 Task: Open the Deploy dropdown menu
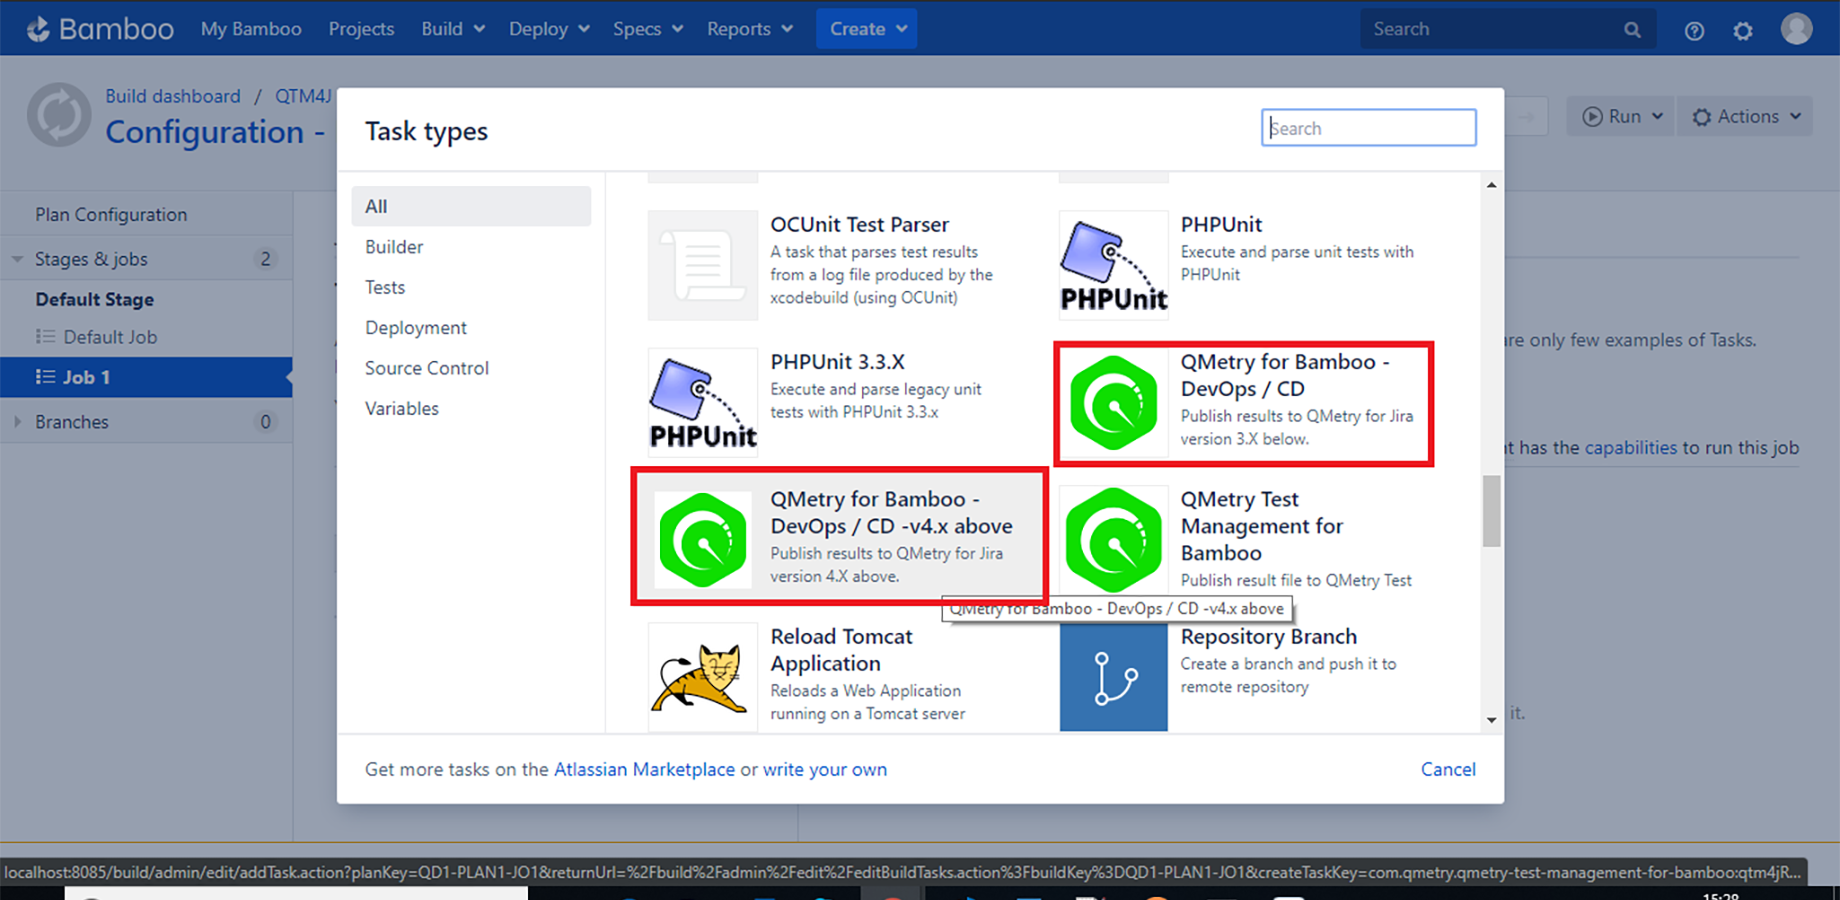pos(549,29)
